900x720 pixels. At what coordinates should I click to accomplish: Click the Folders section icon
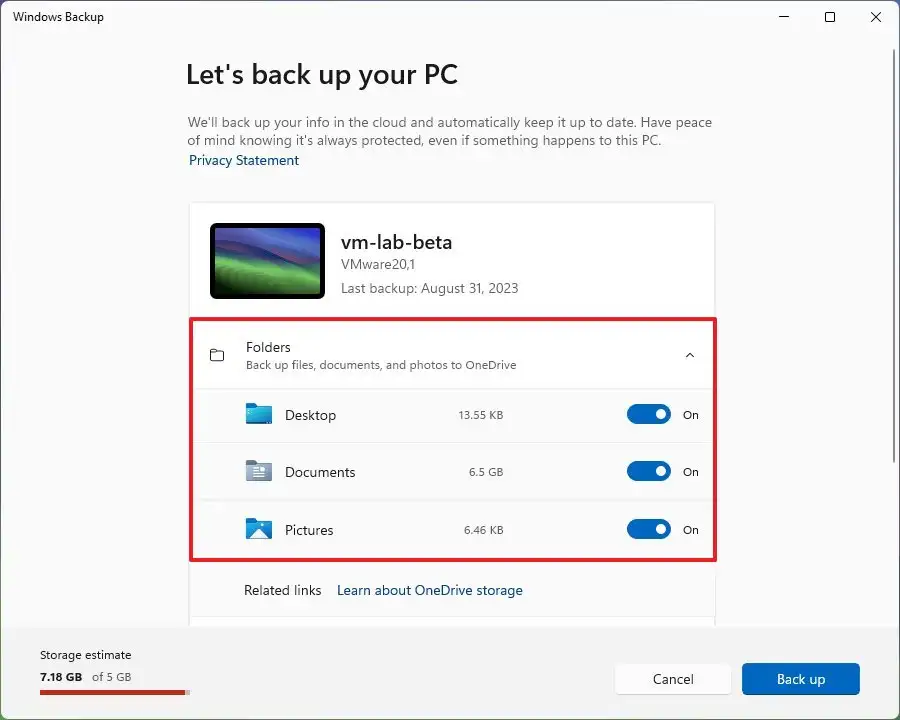[x=217, y=354]
